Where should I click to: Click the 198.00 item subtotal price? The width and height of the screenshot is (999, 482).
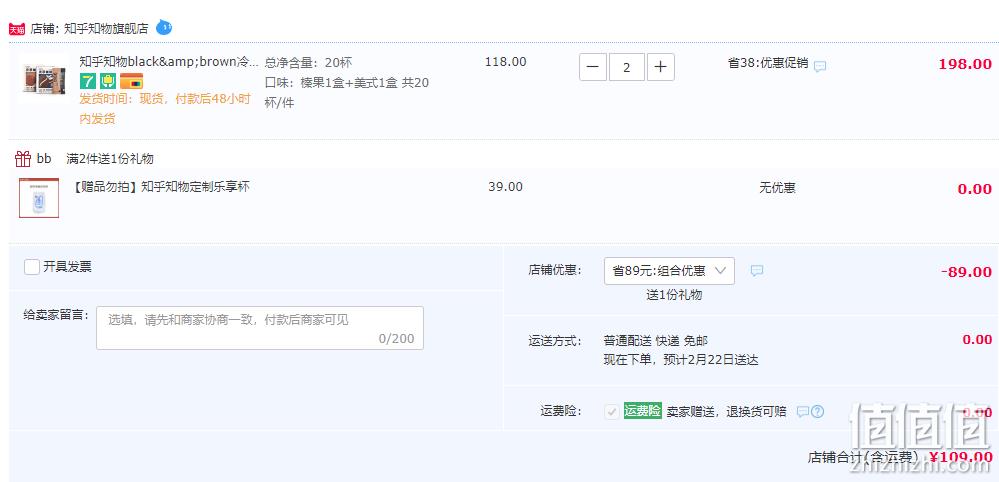[x=965, y=64]
